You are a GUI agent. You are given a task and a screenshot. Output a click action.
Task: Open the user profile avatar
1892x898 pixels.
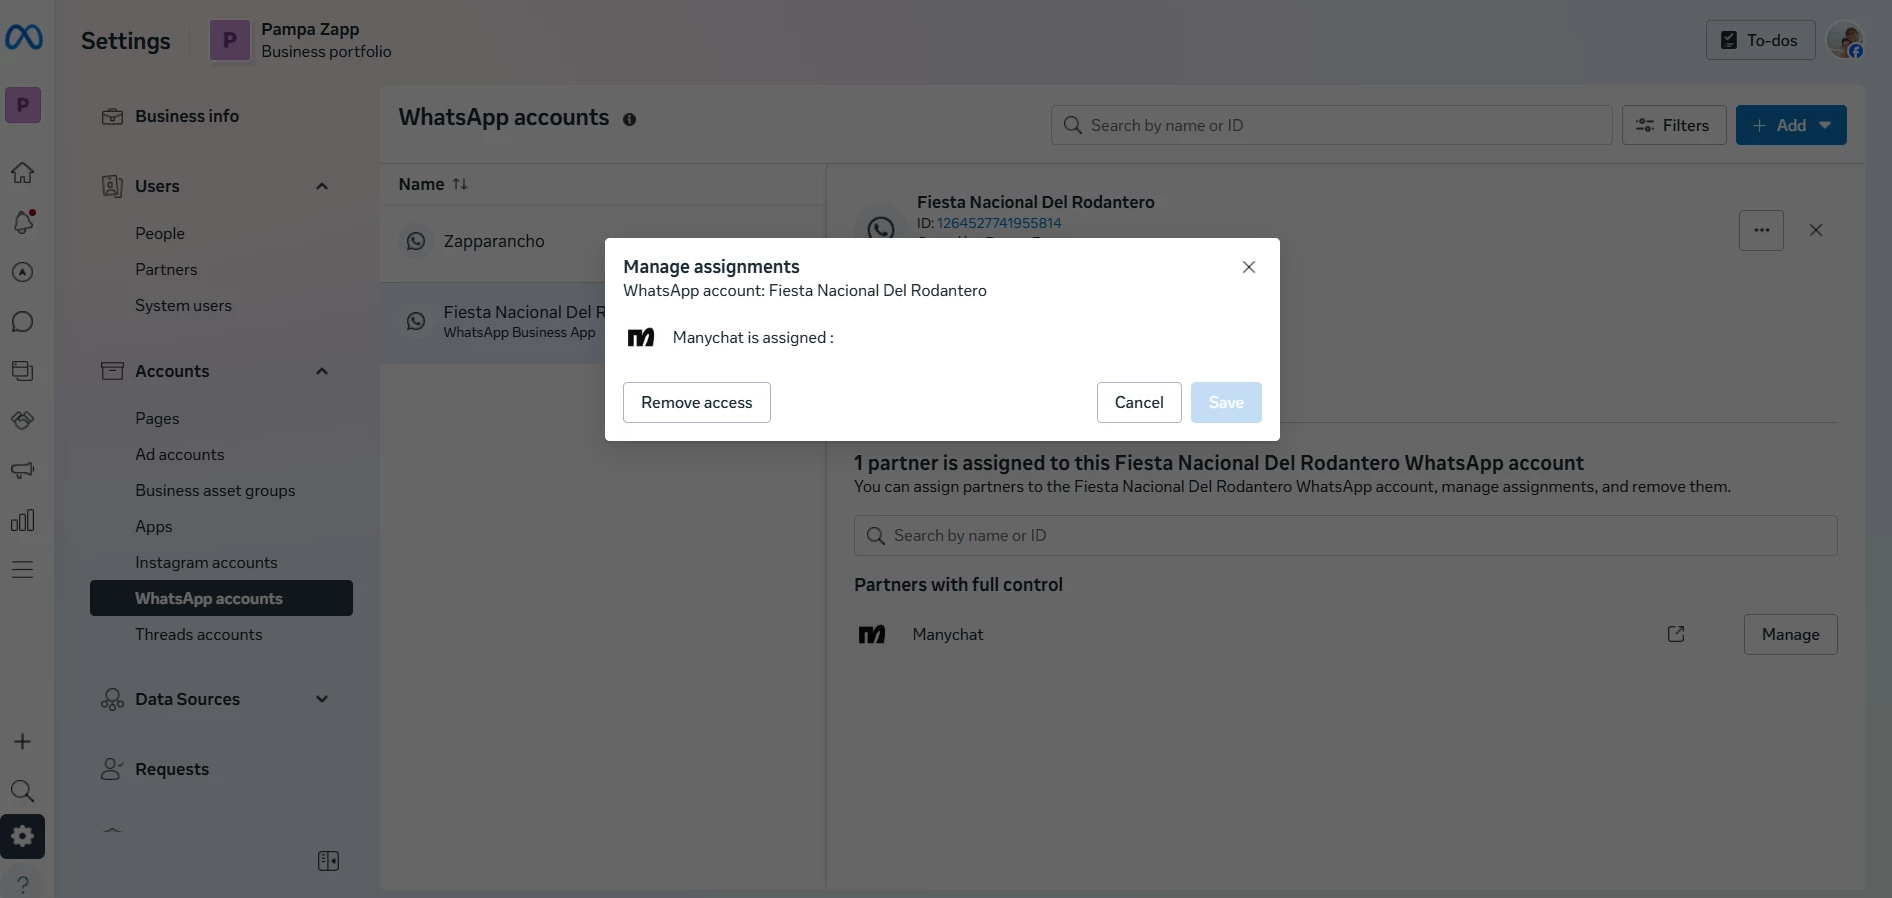pyautogui.click(x=1845, y=40)
